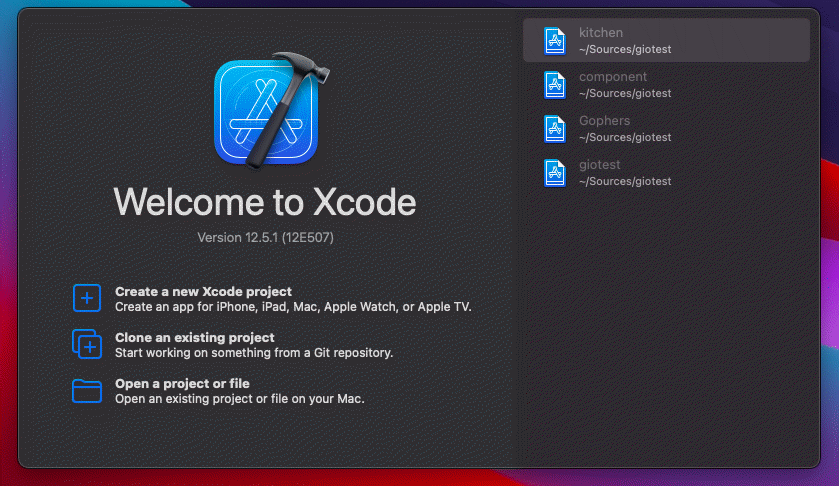Click the Gophers project file icon
Image resolution: width=839 pixels, height=486 pixels.
[x=555, y=129]
